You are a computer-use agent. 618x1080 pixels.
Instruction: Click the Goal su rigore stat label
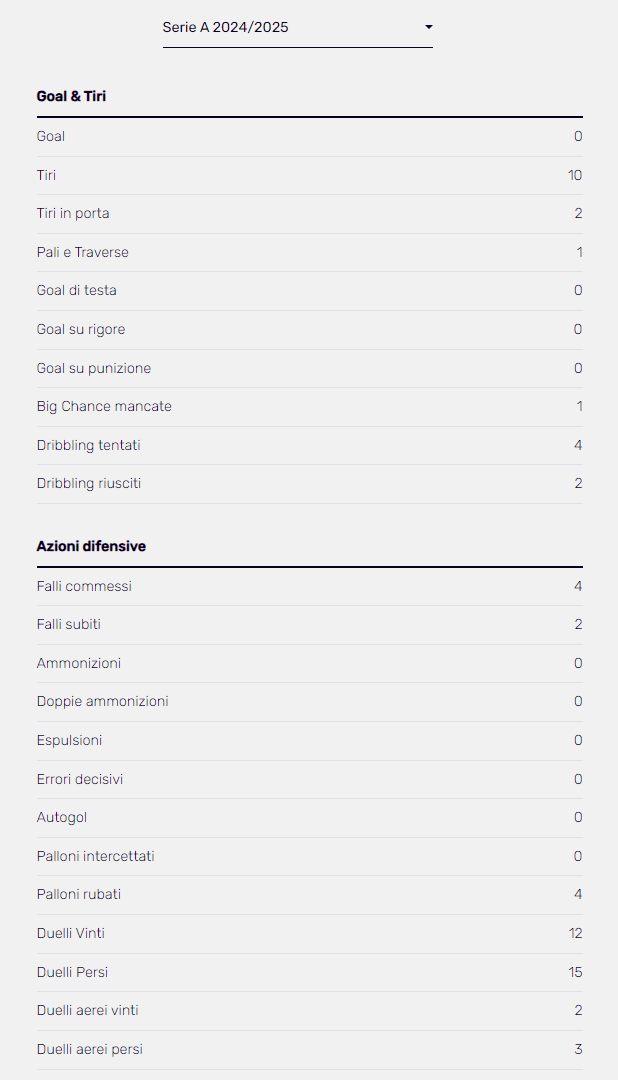click(81, 330)
